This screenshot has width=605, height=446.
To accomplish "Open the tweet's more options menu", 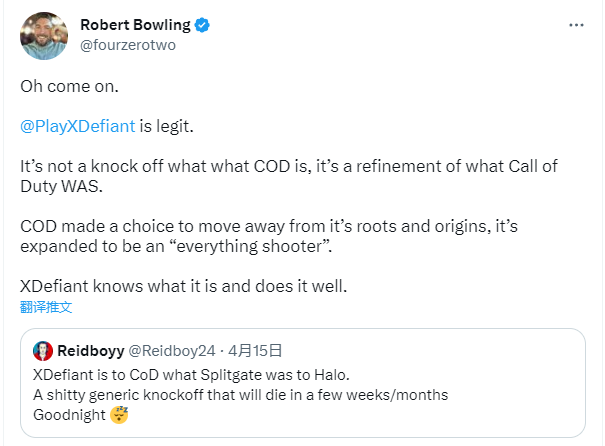I will [x=576, y=25].
